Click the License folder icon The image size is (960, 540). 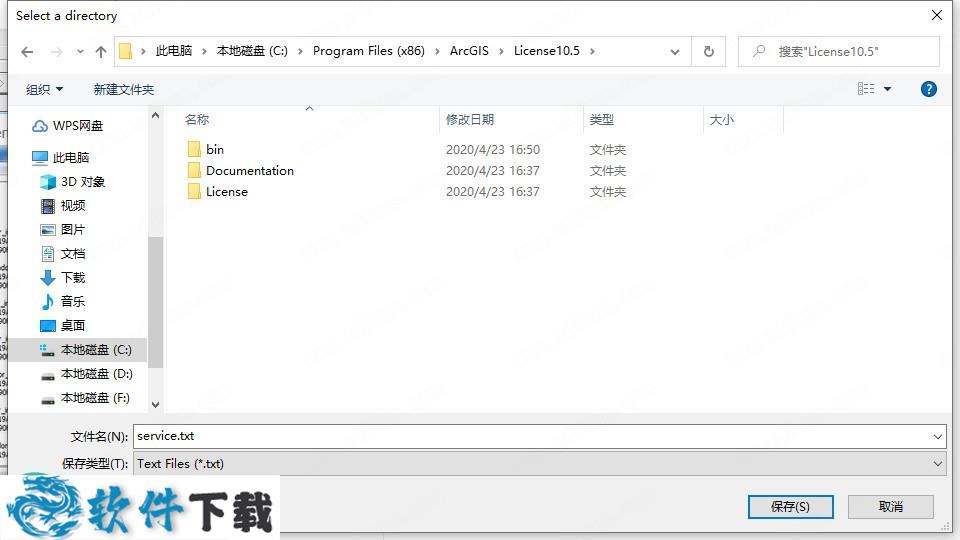(x=194, y=192)
